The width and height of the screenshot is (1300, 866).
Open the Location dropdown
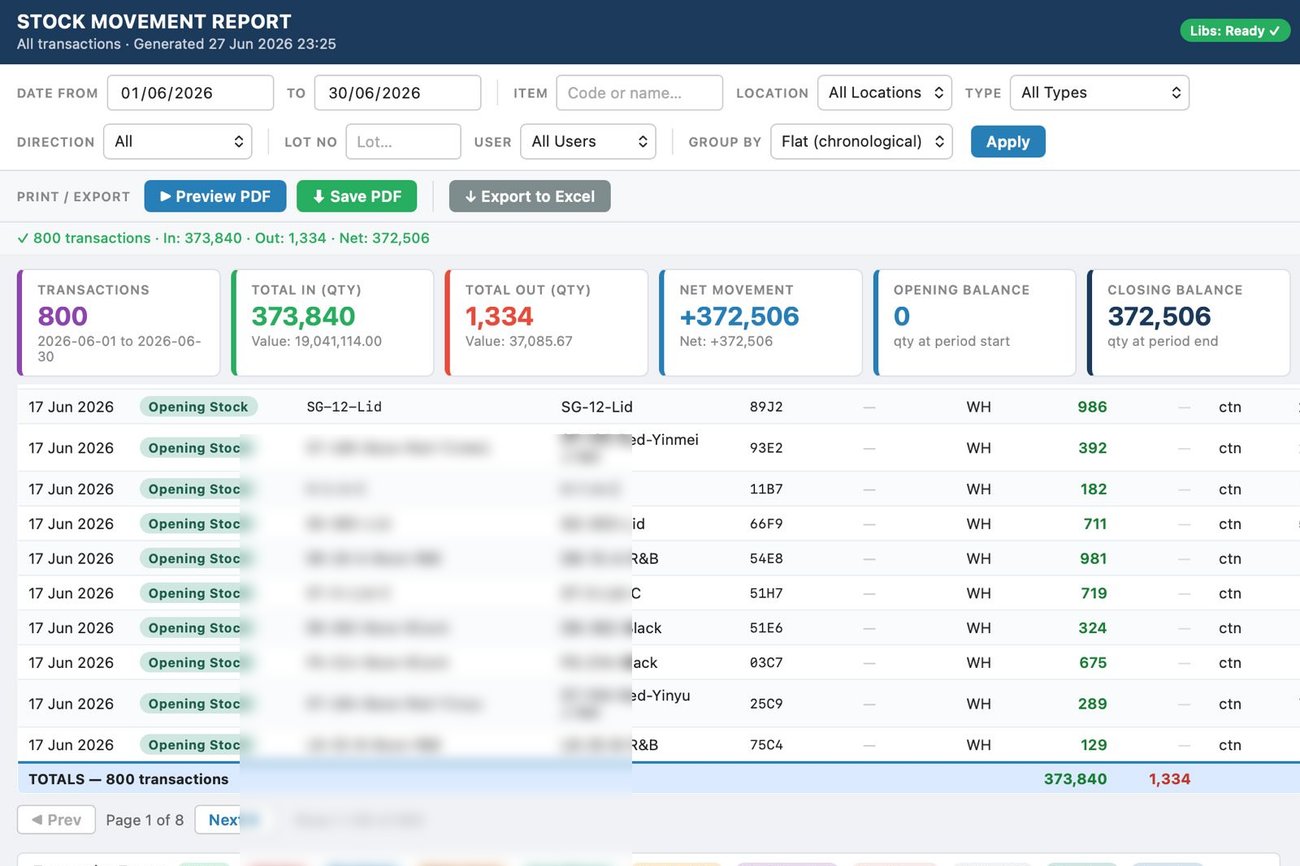(885, 93)
